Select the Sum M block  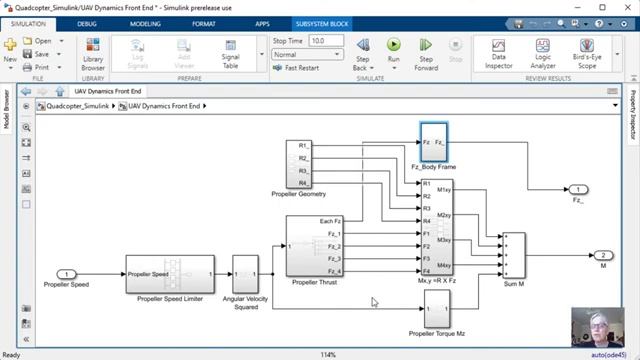click(514, 256)
